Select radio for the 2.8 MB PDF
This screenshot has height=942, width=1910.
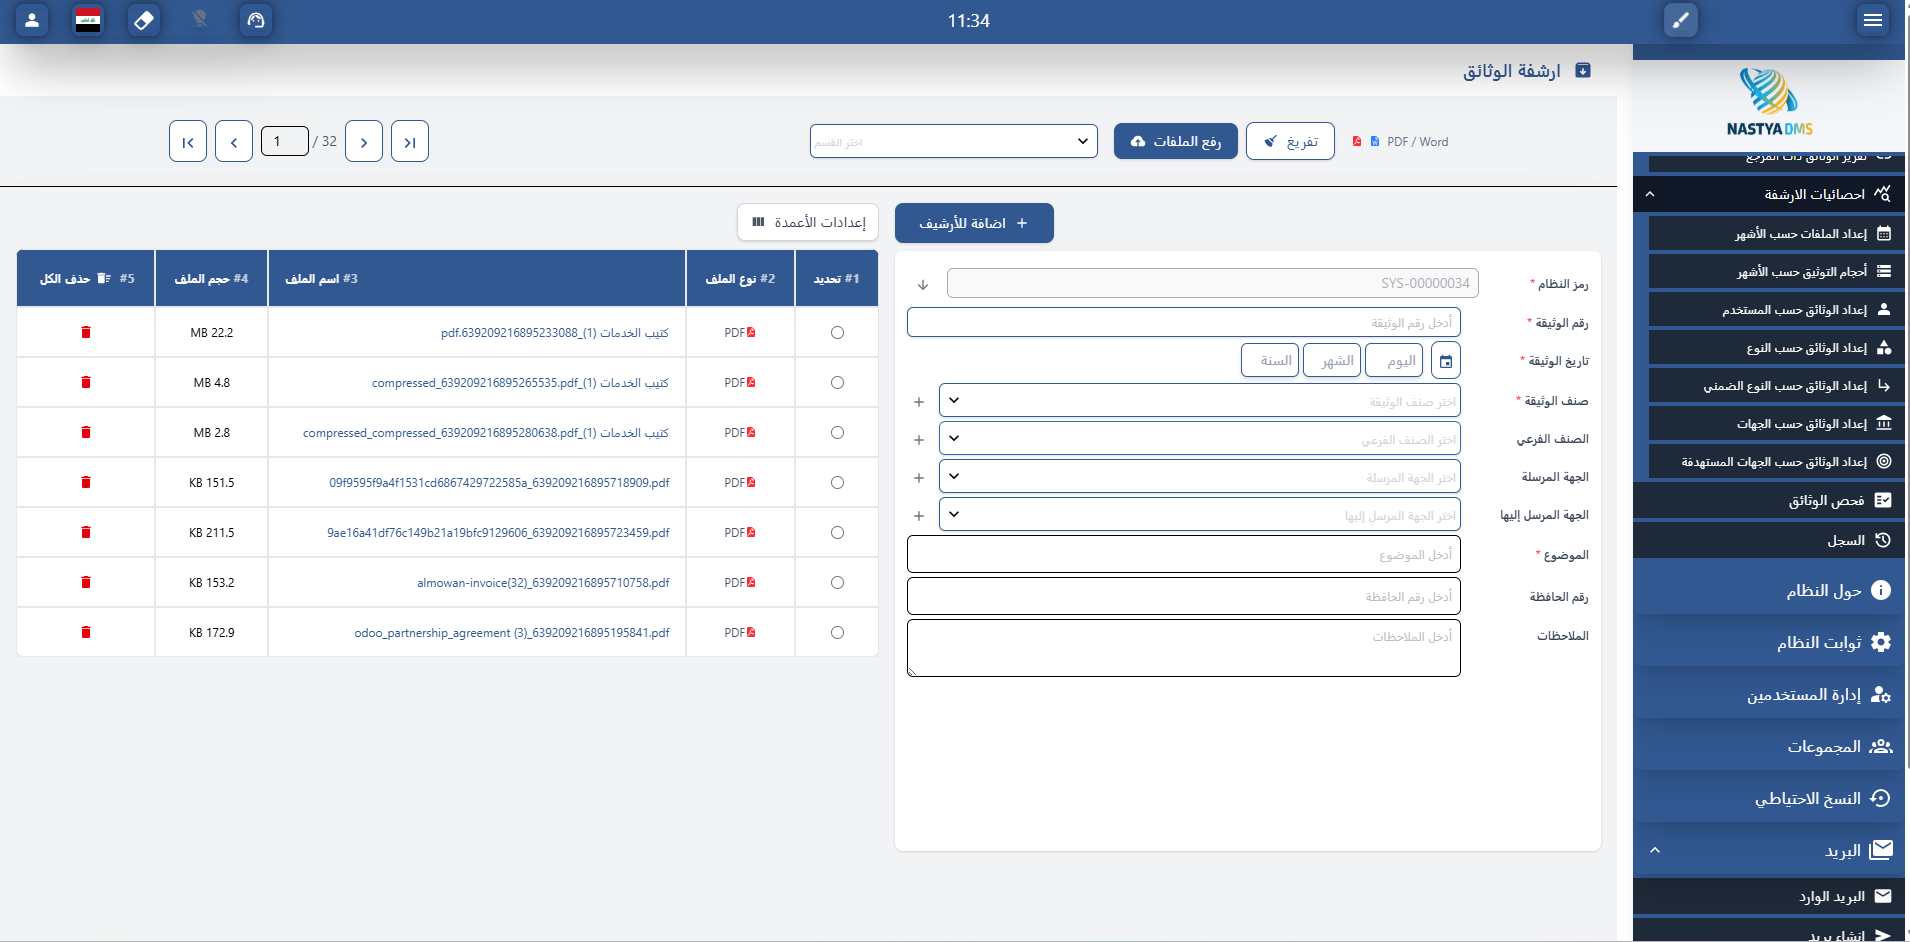[x=837, y=433]
